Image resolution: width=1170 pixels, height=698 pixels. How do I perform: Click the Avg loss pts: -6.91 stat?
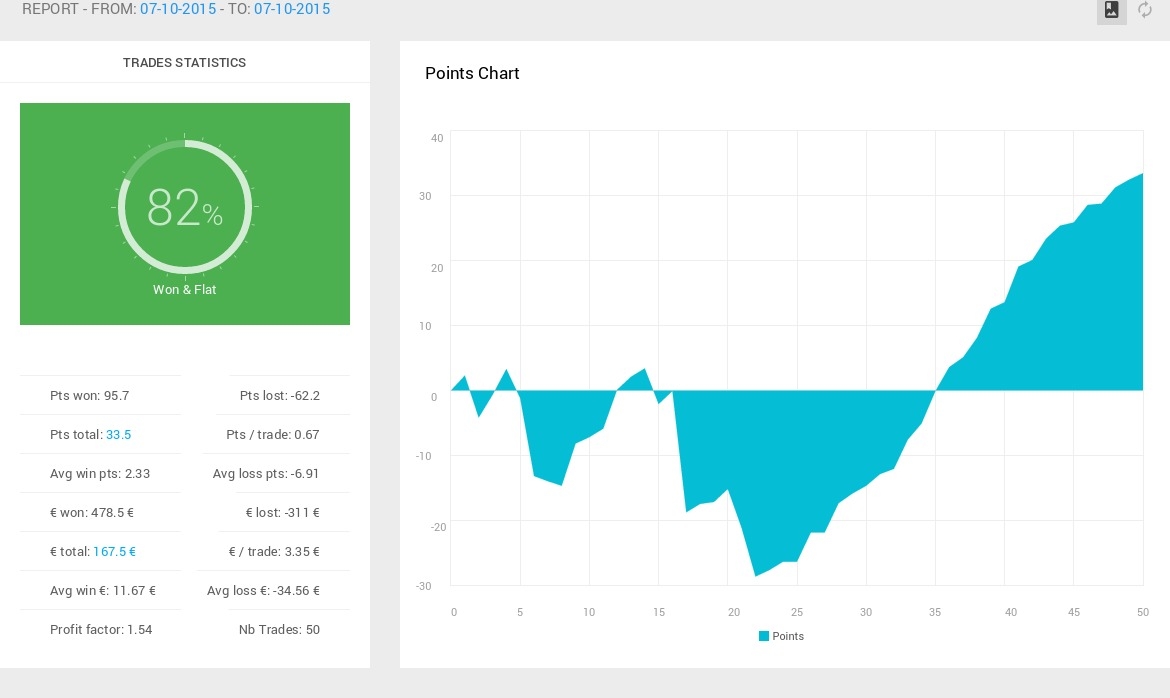pos(266,473)
